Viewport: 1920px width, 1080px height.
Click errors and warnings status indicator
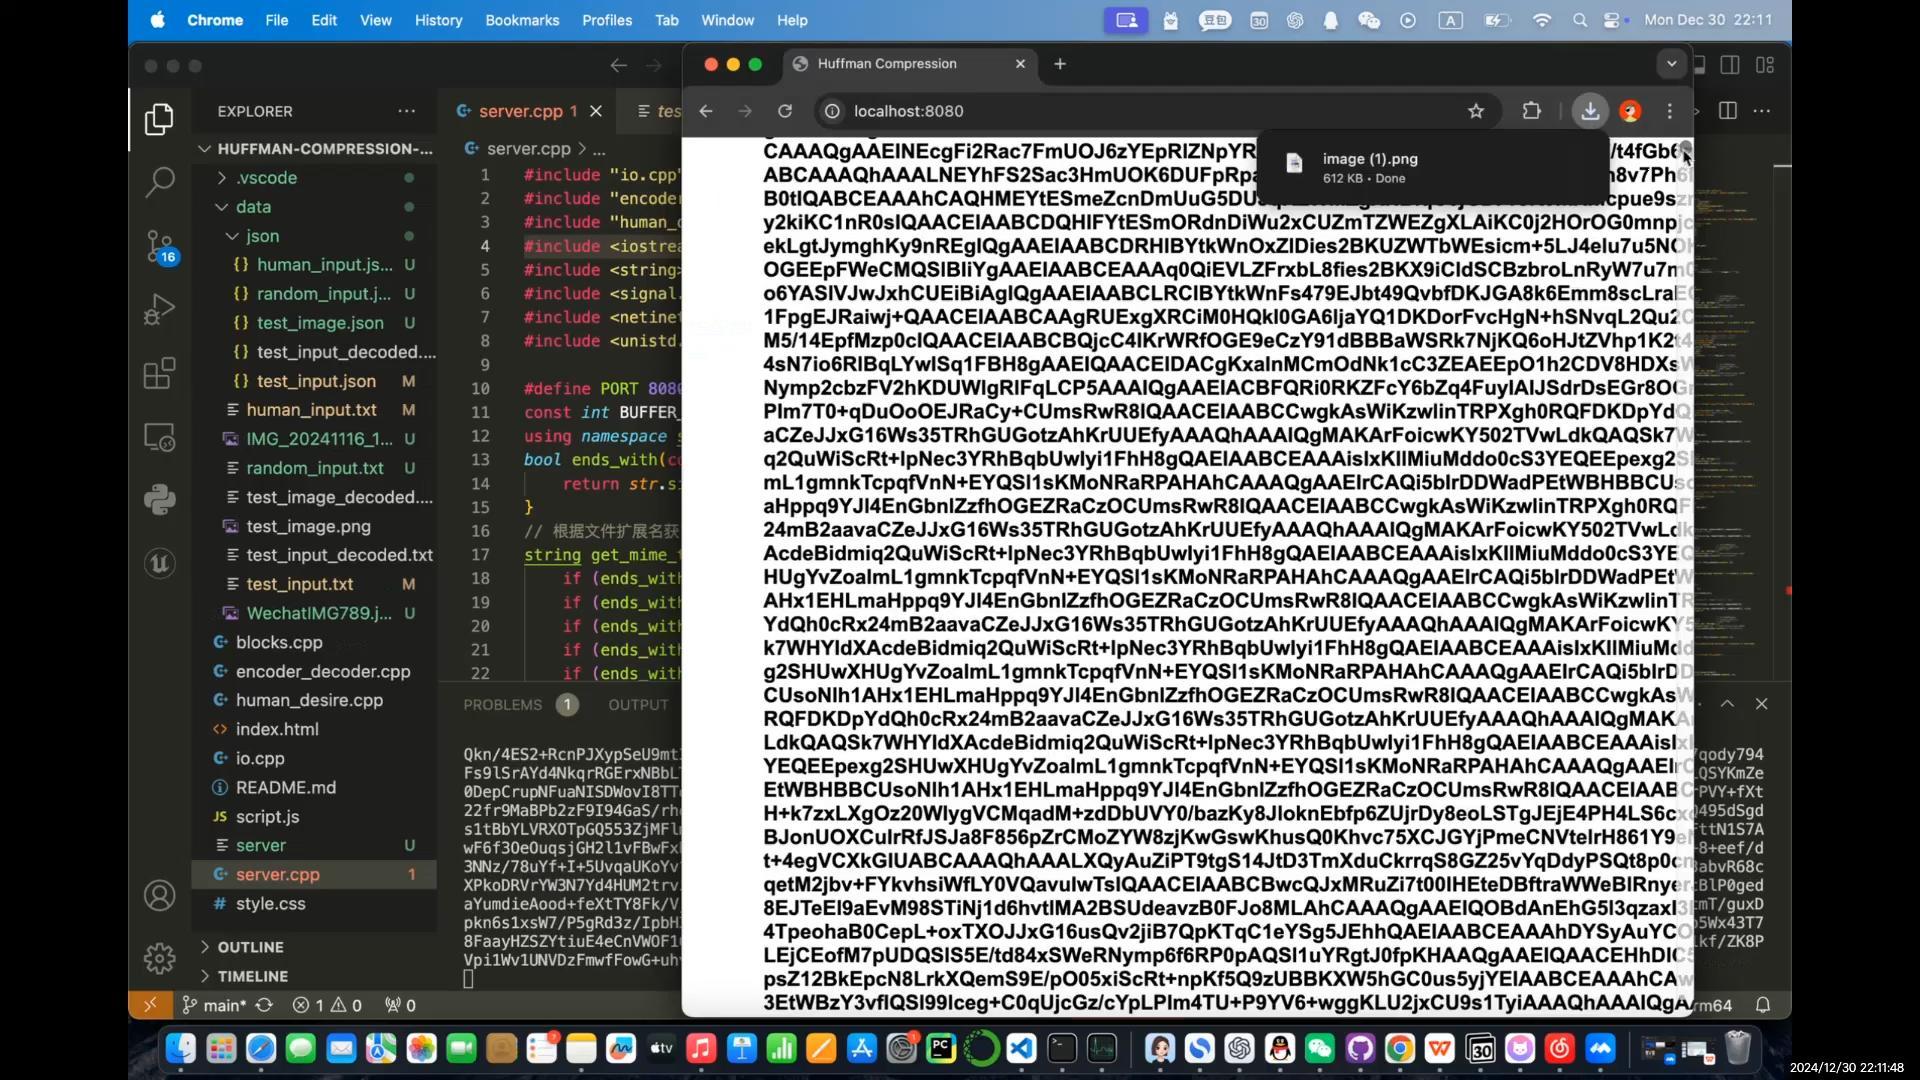[x=327, y=1005]
